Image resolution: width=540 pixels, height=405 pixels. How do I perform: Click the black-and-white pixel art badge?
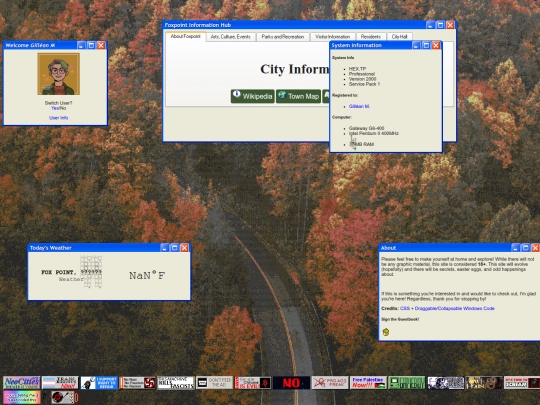click(x=446, y=383)
